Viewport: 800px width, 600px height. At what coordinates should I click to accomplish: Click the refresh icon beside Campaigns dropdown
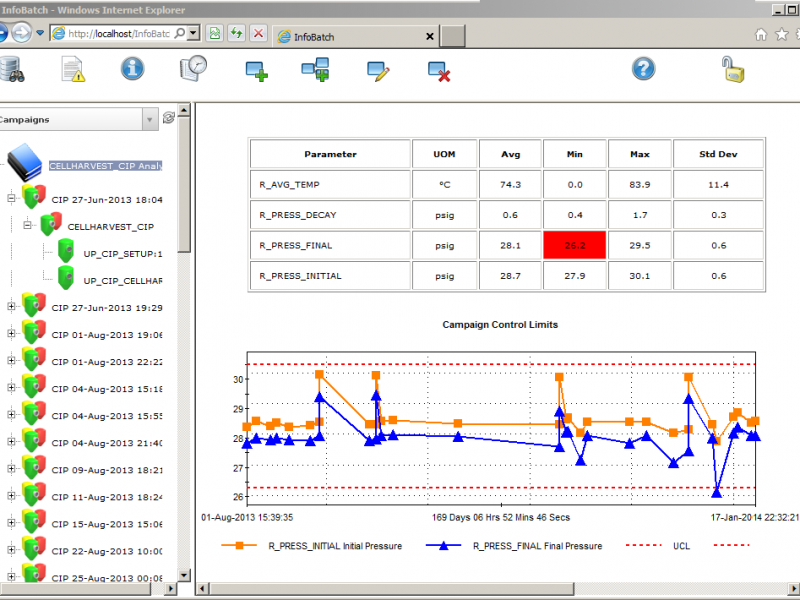point(168,118)
